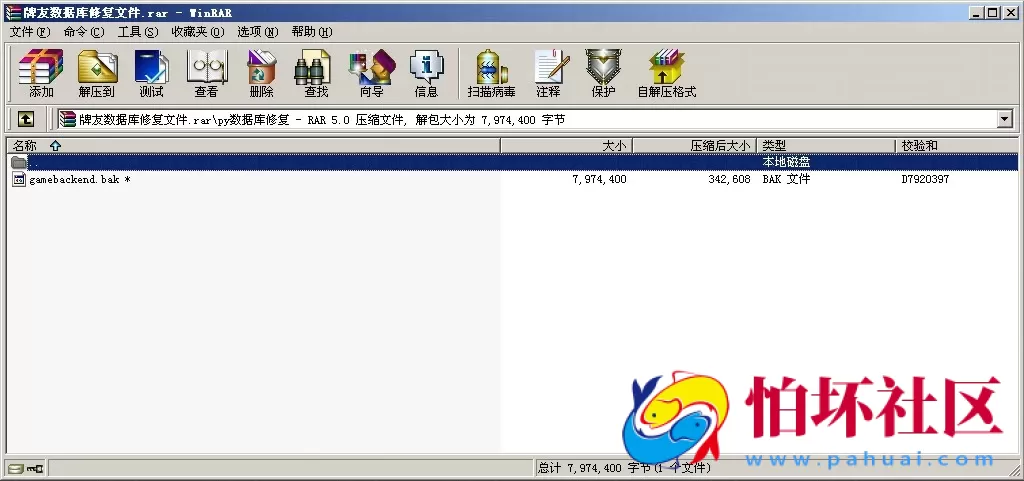Click the parent folder icon in the ".." row
1024x481 pixels.
click(19, 162)
